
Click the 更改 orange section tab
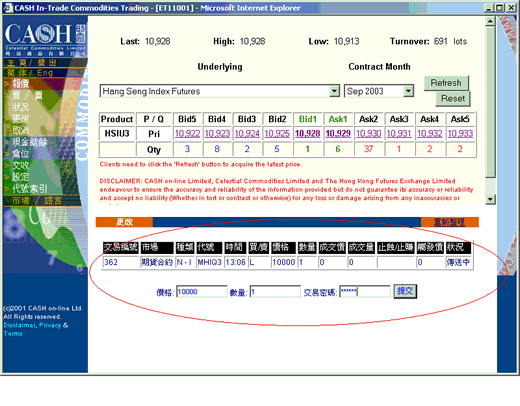coord(124,222)
